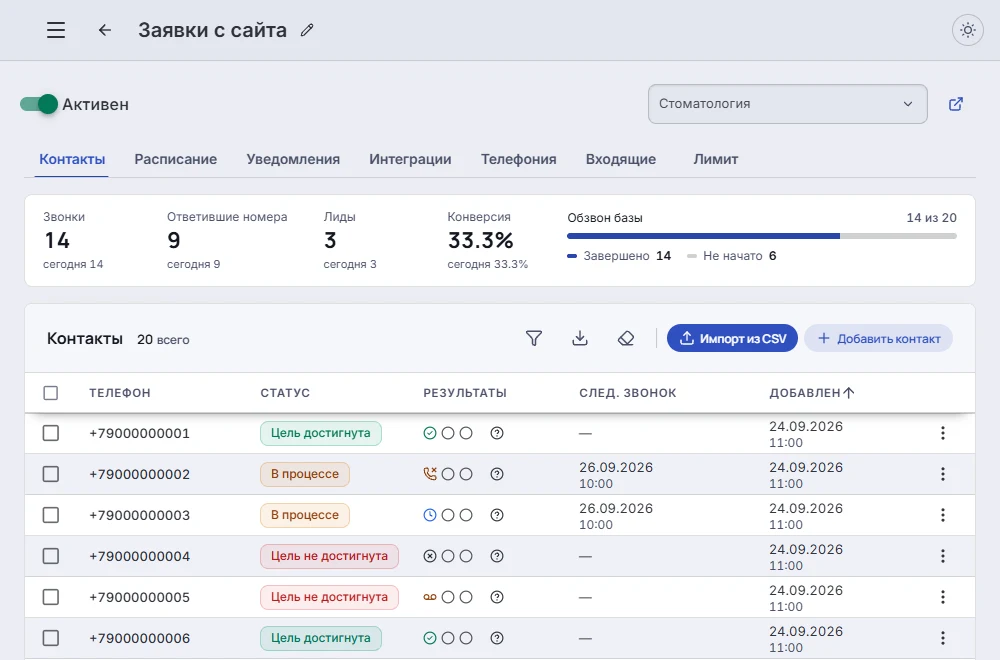Viewport: 1000px width, 660px height.
Task: Select checkbox for +79000000005
Action: [50, 597]
